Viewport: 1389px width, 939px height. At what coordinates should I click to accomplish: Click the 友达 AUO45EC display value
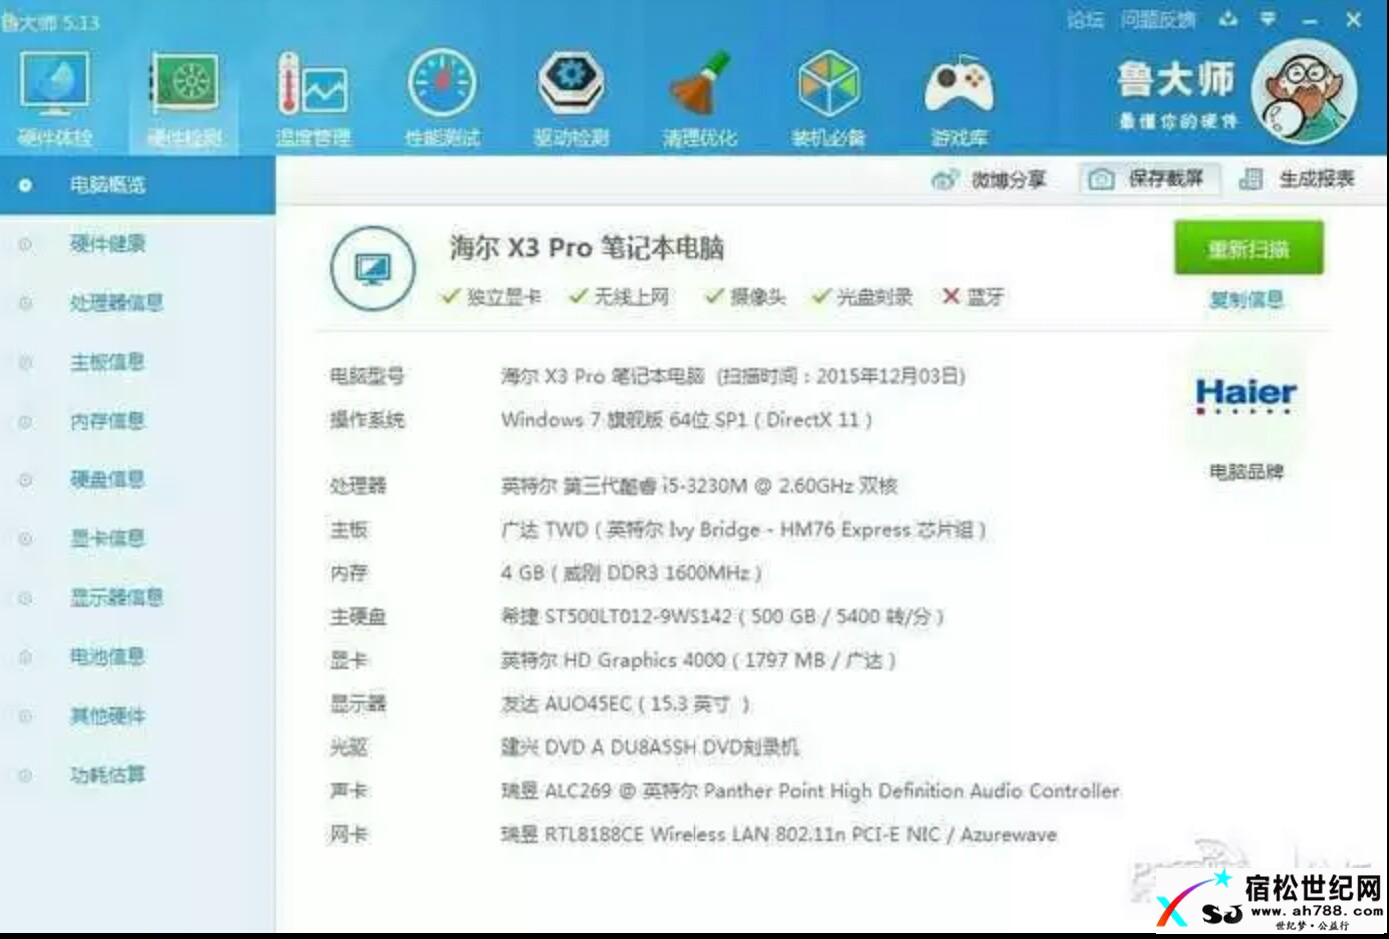coord(625,704)
